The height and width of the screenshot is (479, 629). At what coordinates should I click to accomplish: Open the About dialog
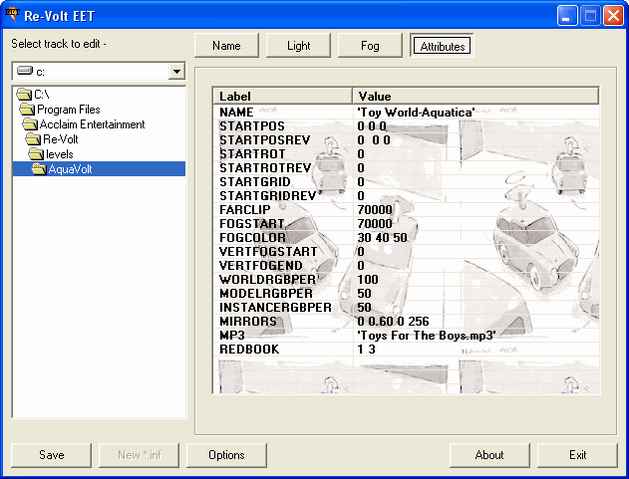tap(489, 455)
